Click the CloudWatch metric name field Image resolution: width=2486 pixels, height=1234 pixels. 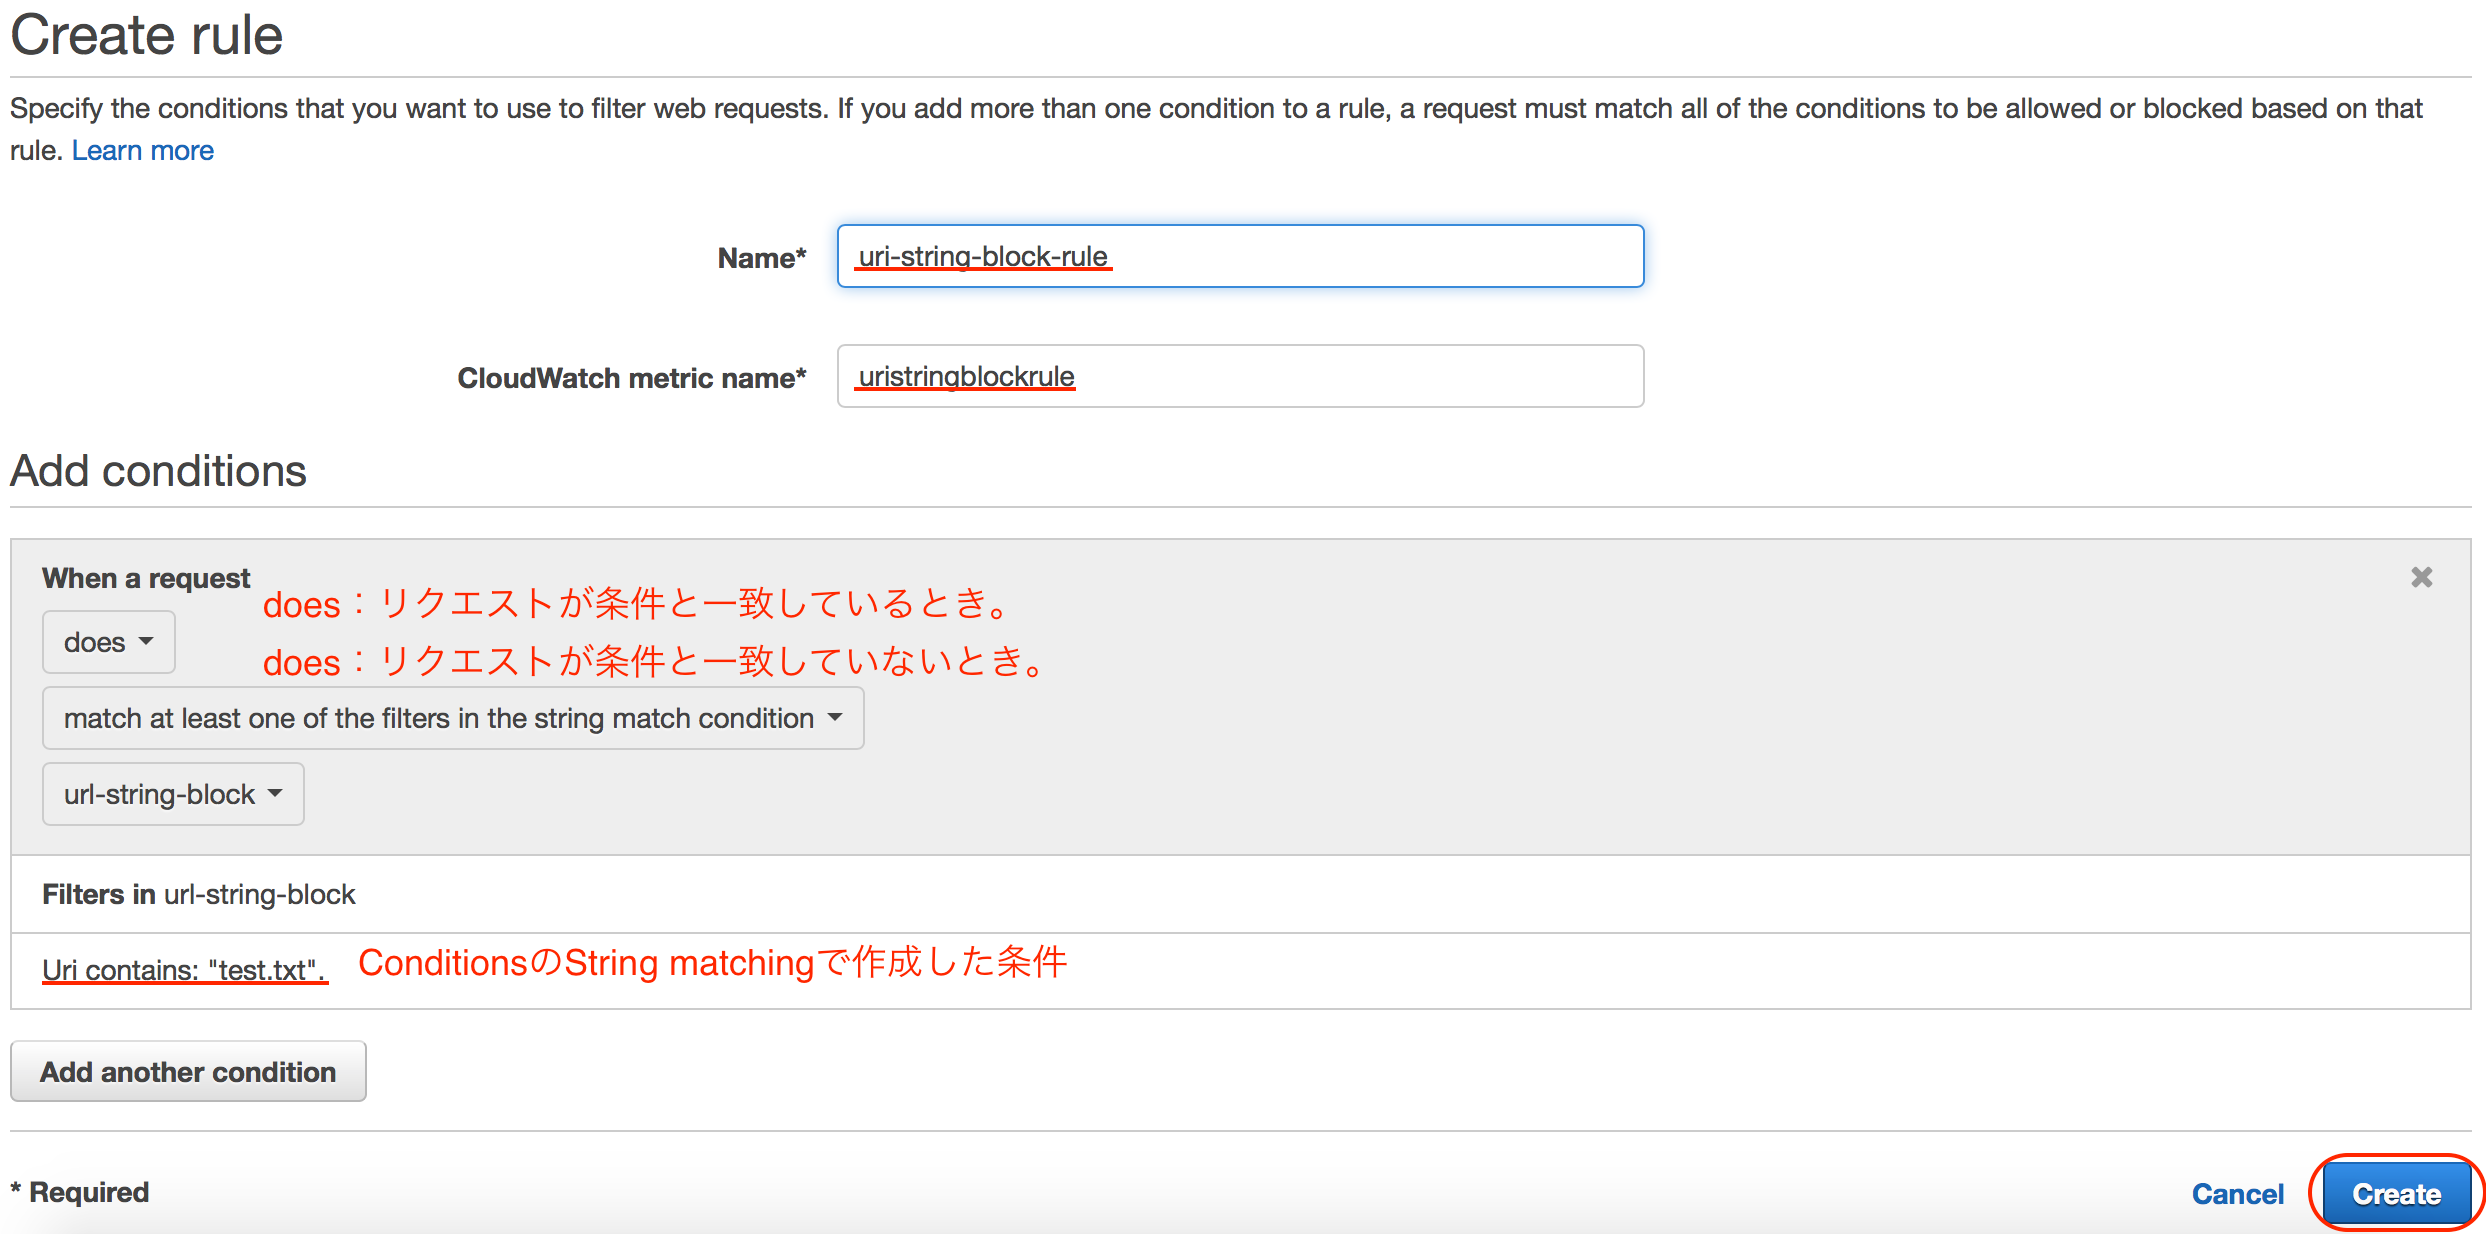click(1240, 376)
